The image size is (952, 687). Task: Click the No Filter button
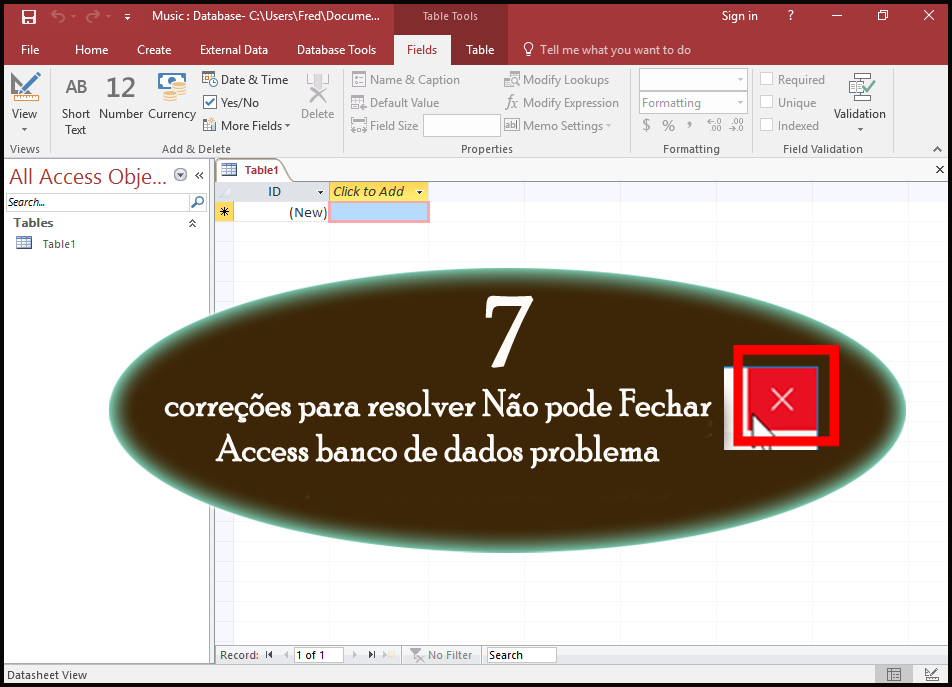(x=441, y=654)
